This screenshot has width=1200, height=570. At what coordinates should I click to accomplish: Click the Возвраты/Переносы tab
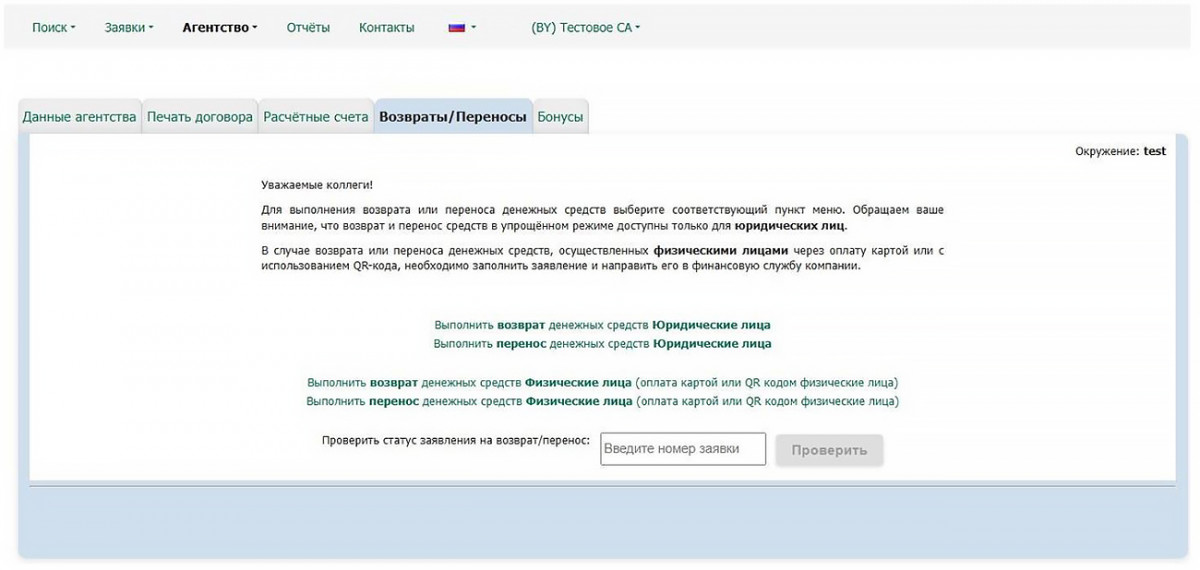[453, 117]
